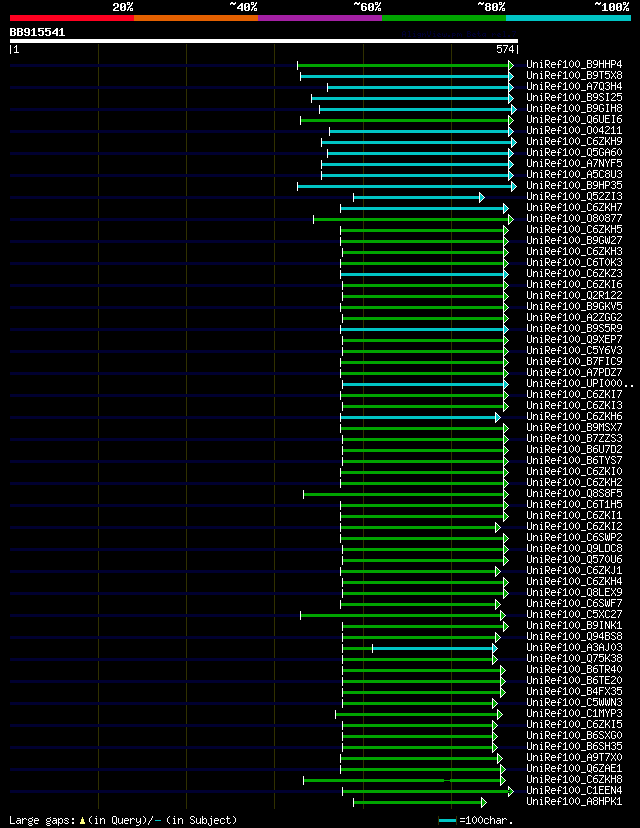Open the truncated UniRef100_UPI000.. hit
Screen dimensions: 640x828
(579, 383)
